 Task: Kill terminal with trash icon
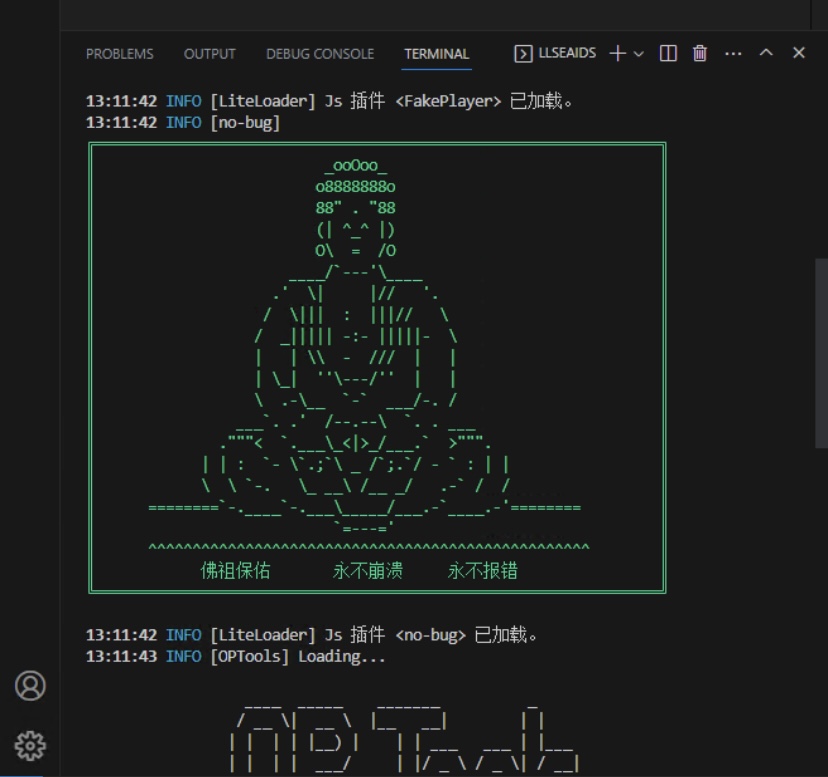tap(700, 53)
